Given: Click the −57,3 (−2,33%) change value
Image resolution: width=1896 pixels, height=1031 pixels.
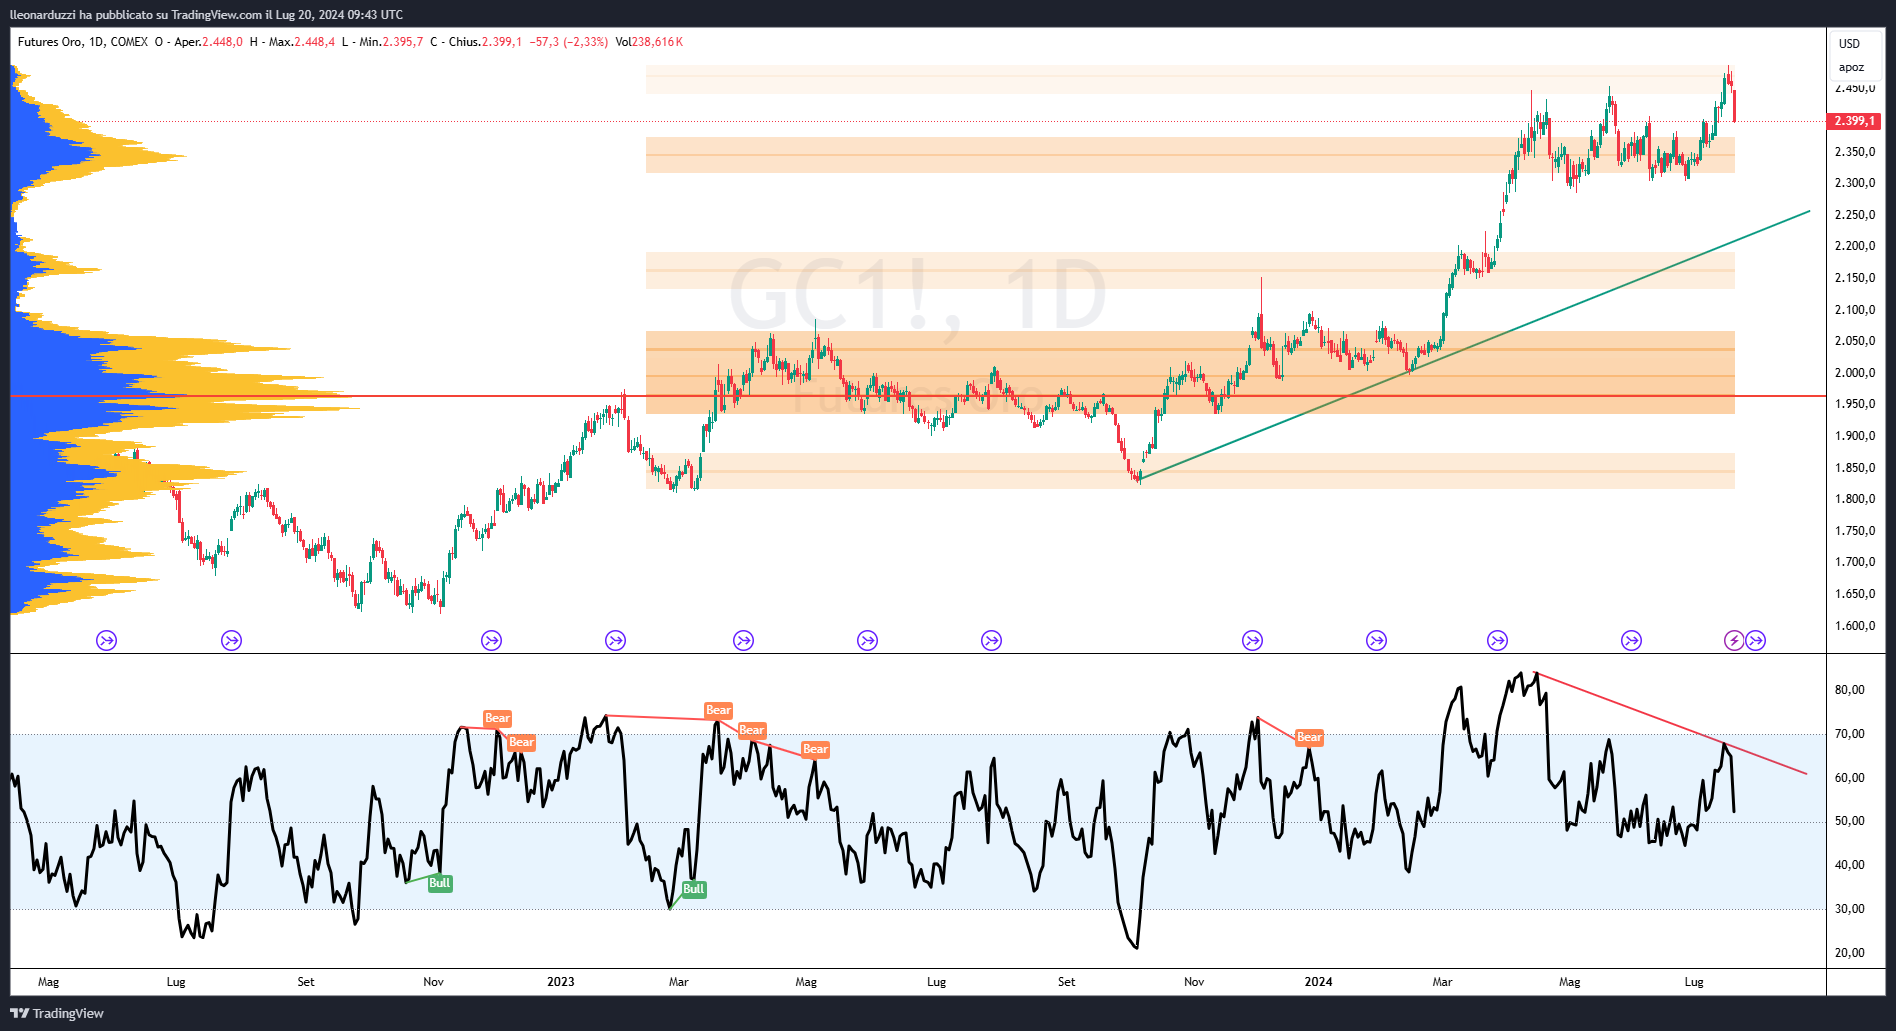Looking at the screenshot, I should 569,42.
